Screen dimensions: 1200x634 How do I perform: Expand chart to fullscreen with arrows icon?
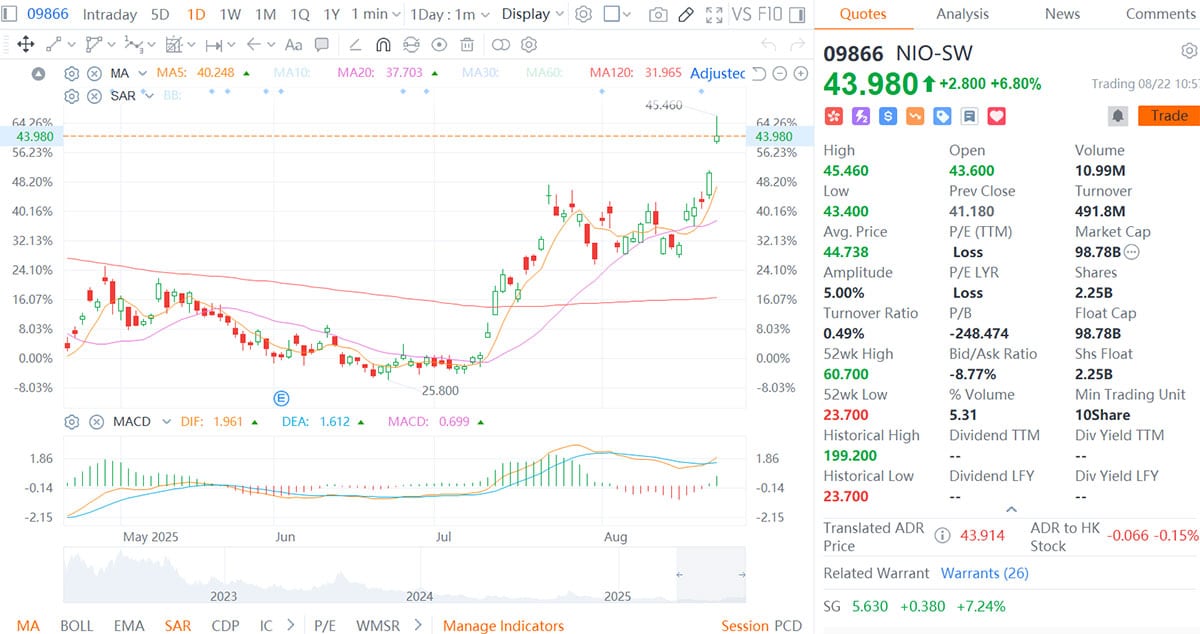pyautogui.click(x=713, y=14)
